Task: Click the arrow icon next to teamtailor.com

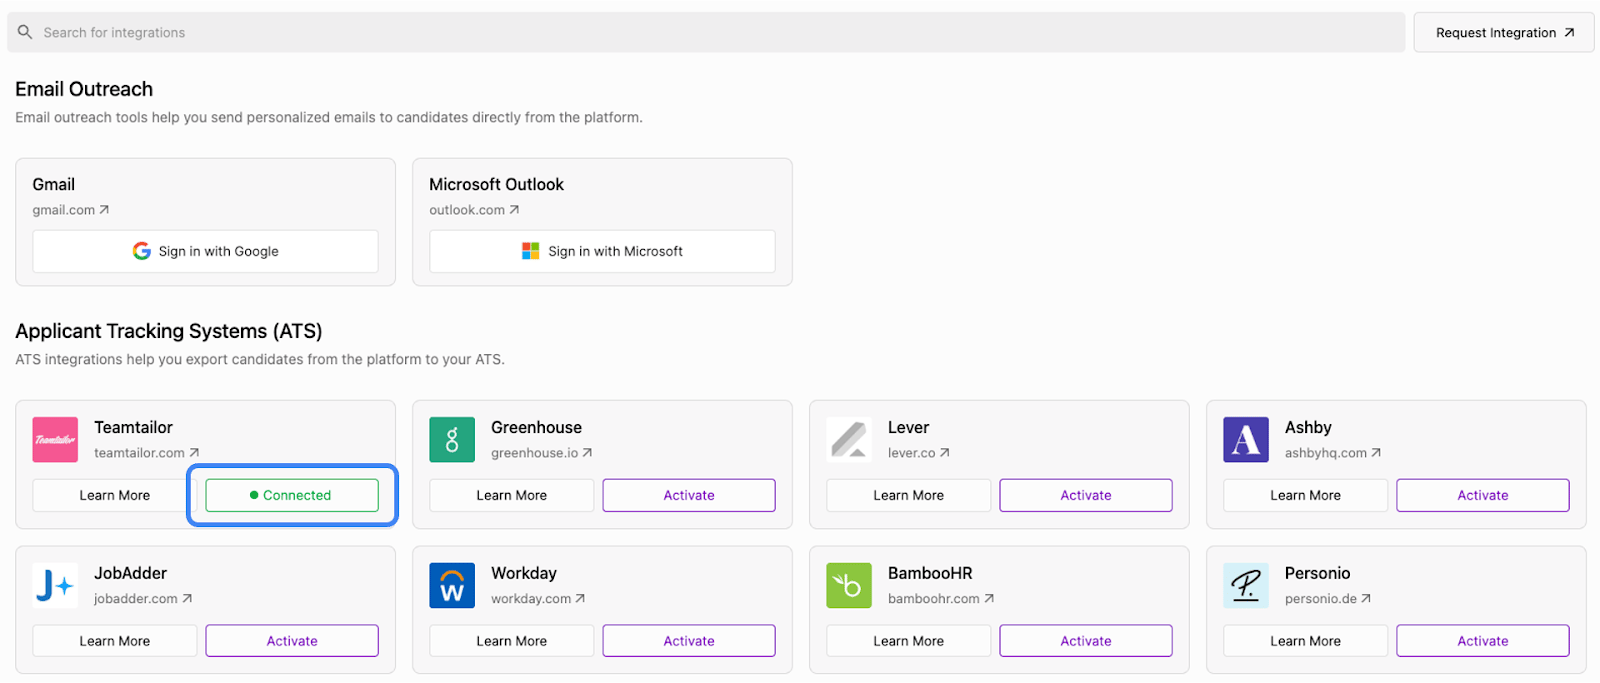Action: [194, 453]
